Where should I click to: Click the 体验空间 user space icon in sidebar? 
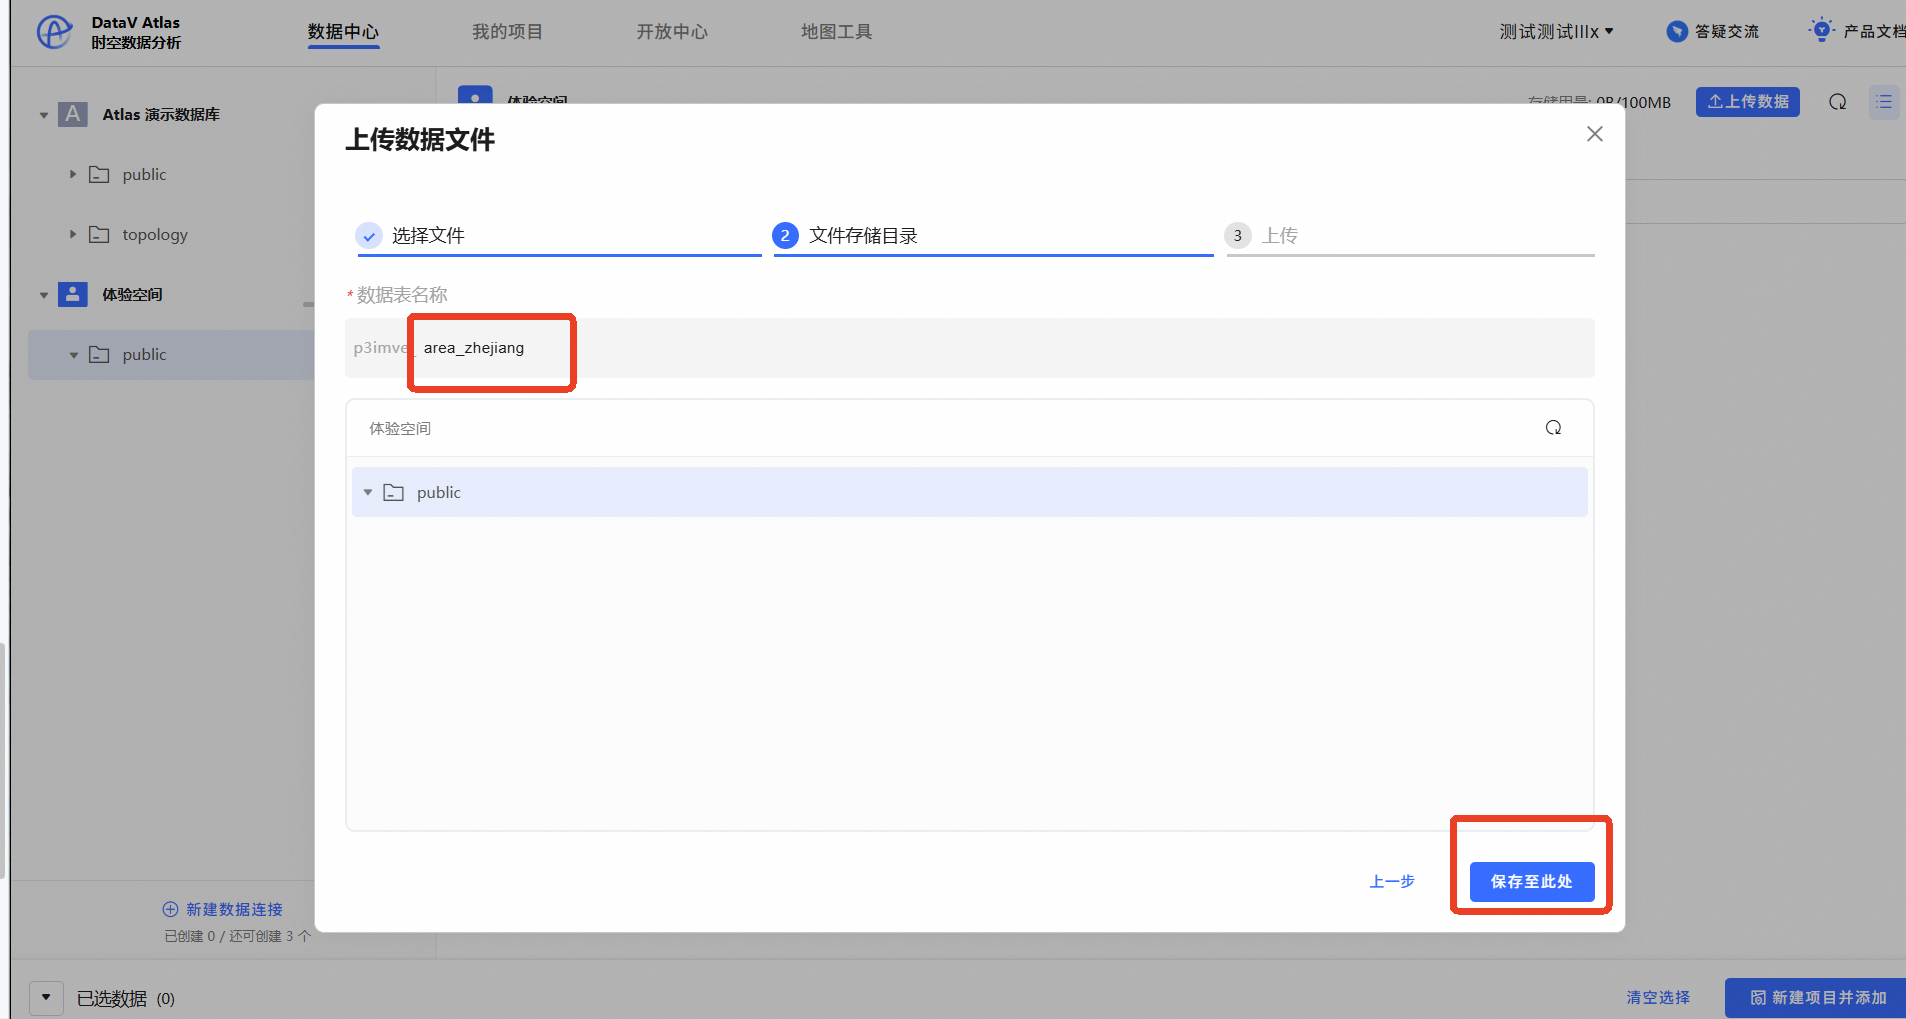pos(73,294)
